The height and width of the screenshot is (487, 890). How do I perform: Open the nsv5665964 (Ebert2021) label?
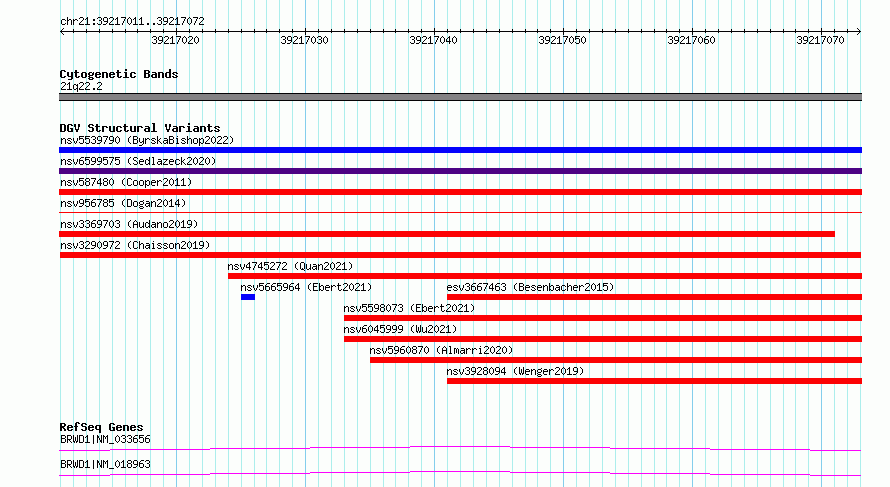pos(306,287)
